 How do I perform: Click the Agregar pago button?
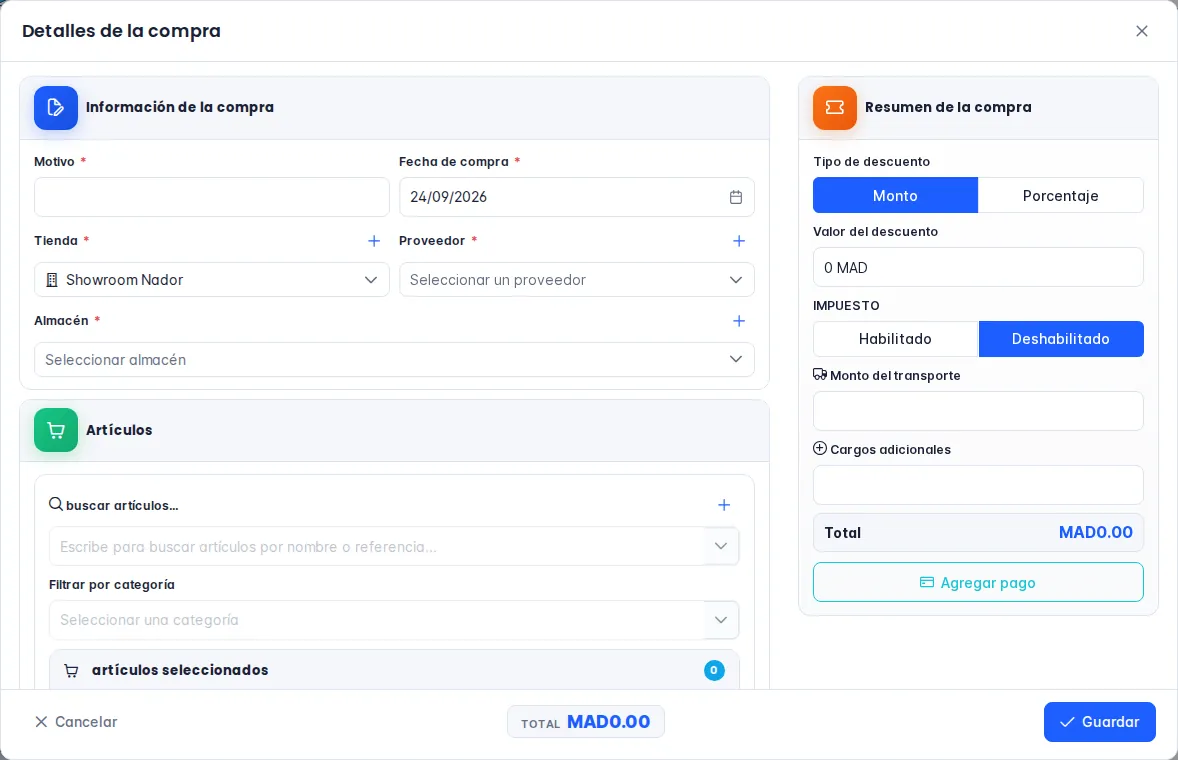pos(978,582)
